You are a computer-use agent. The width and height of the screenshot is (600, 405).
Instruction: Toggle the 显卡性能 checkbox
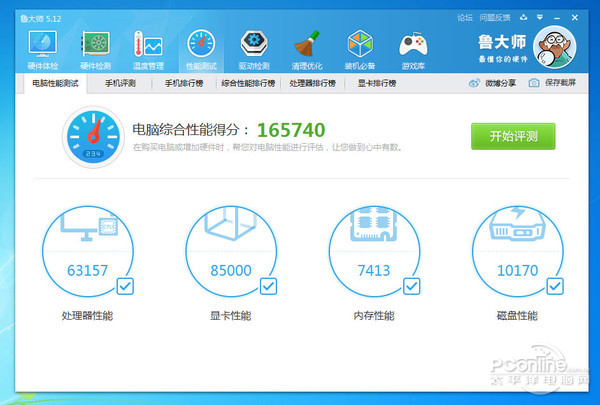click(x=268, y=286)
